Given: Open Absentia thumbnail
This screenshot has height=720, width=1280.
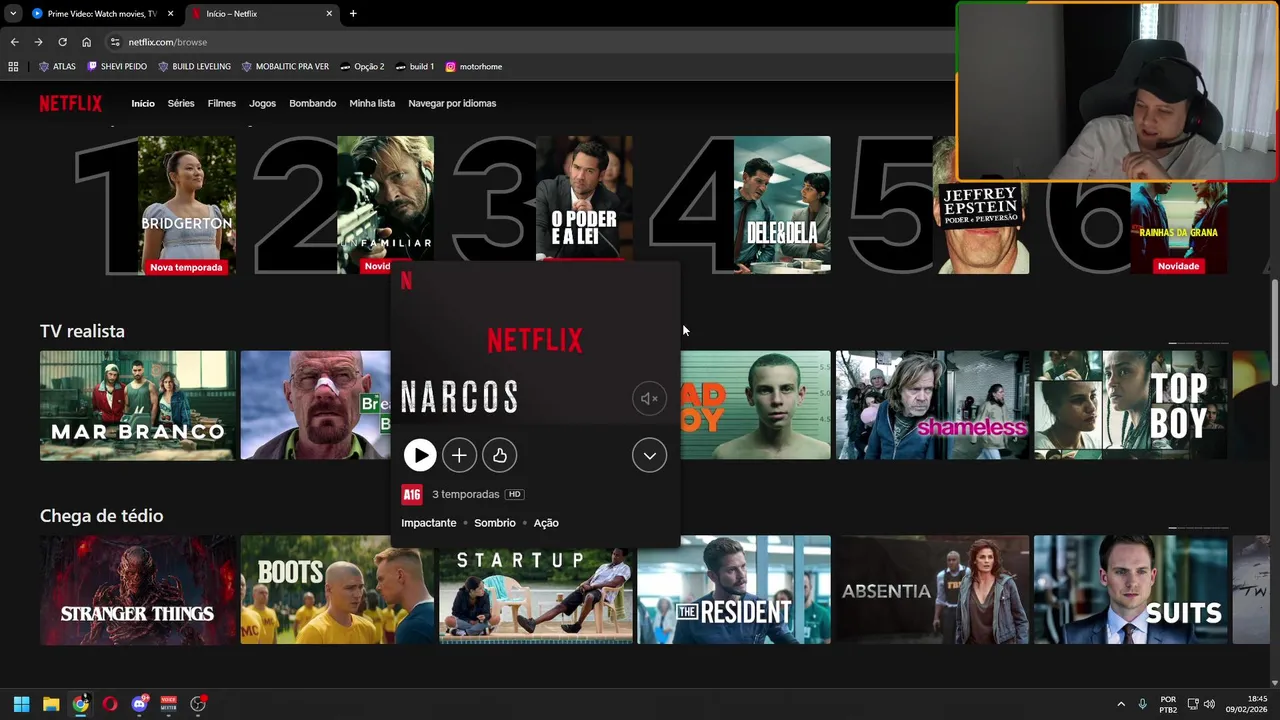Looking at the screenshot, I should (x=932, y=590).
